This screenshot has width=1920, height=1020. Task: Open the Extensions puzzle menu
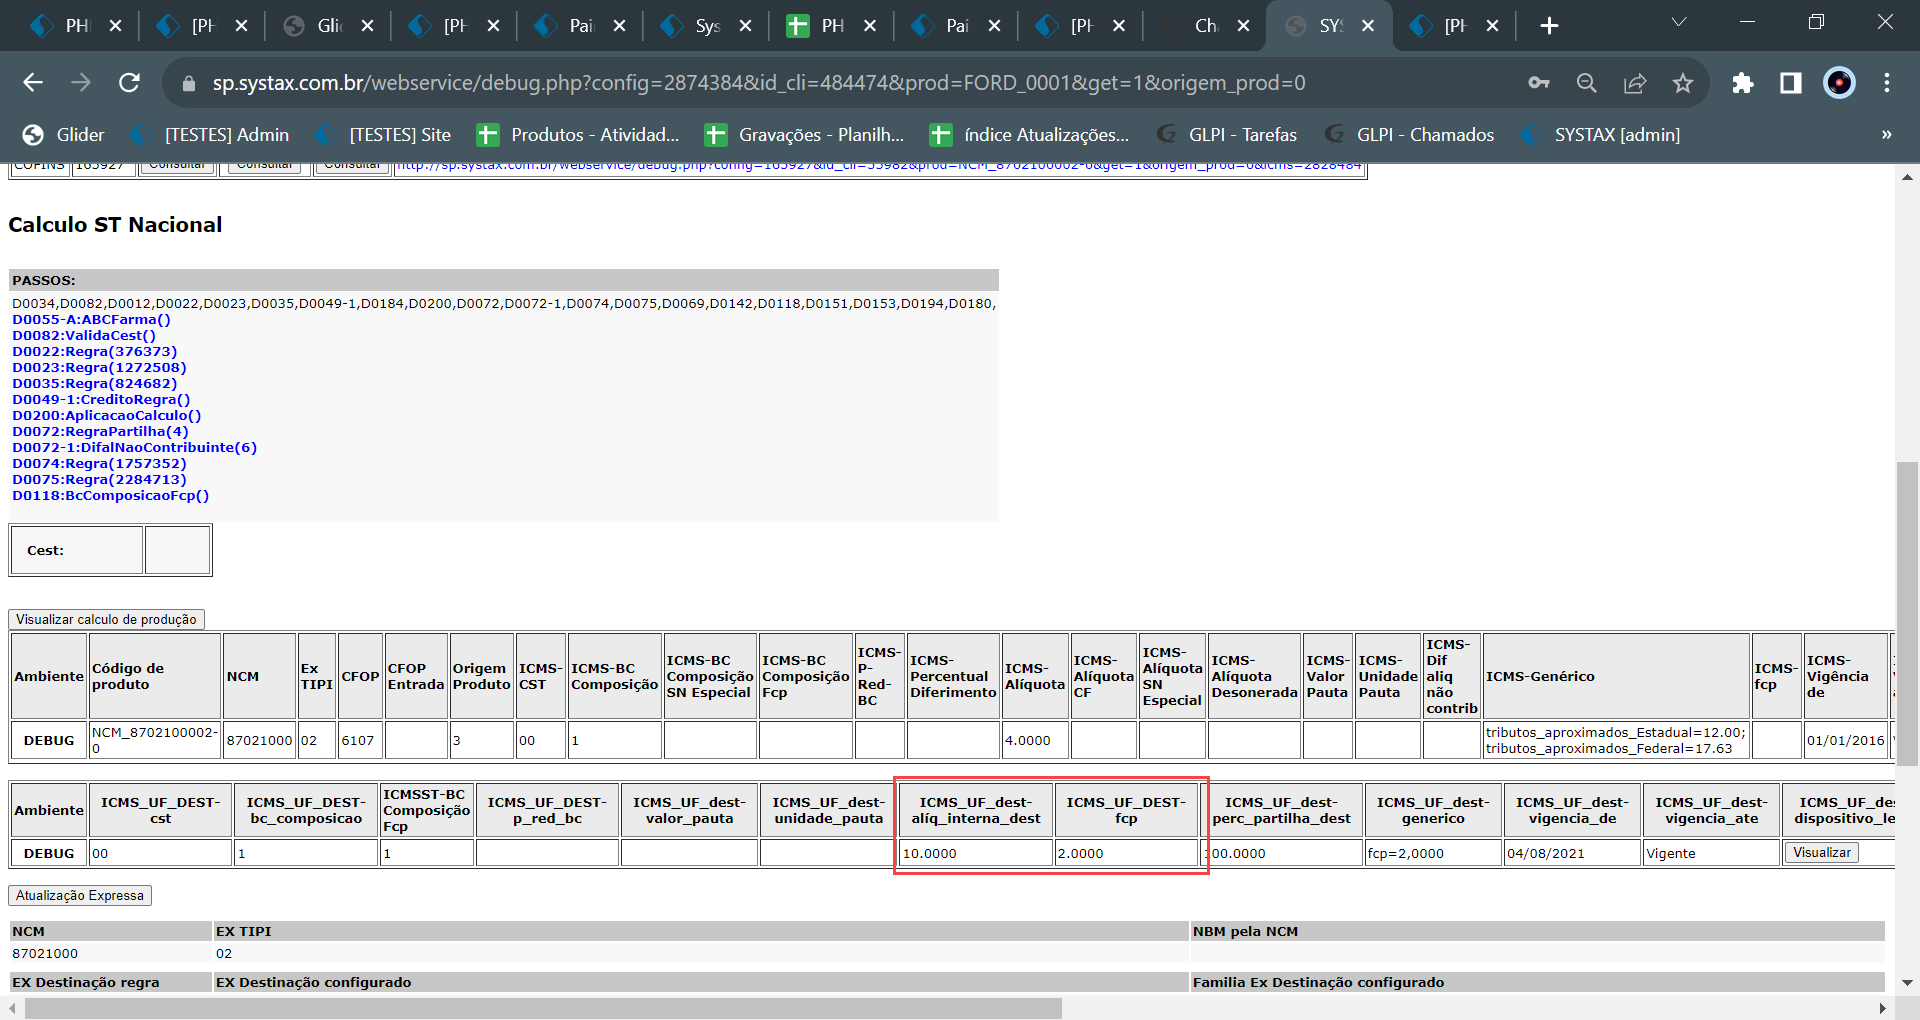[x=1743, y=83]
